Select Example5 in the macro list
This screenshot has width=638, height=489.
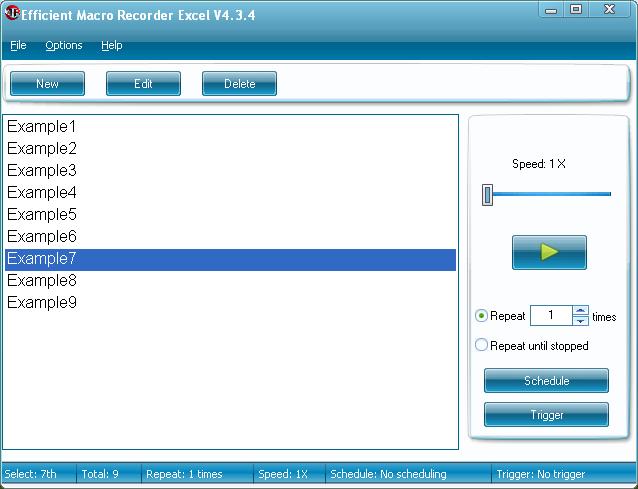pyautogui.click(x=230, y=214)
